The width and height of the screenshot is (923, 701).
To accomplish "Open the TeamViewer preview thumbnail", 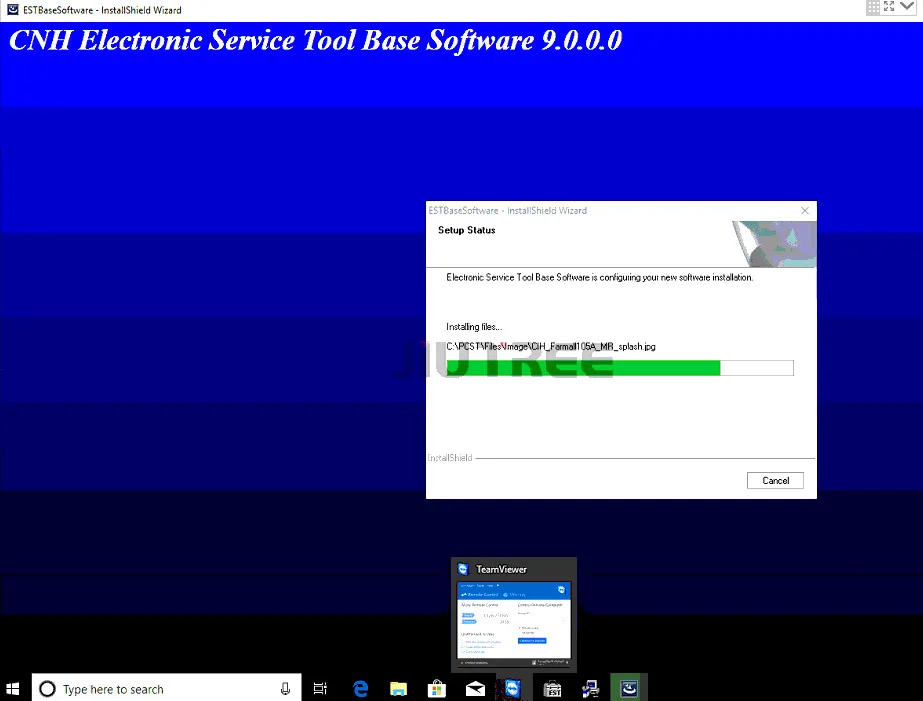I will click(514, 620).
